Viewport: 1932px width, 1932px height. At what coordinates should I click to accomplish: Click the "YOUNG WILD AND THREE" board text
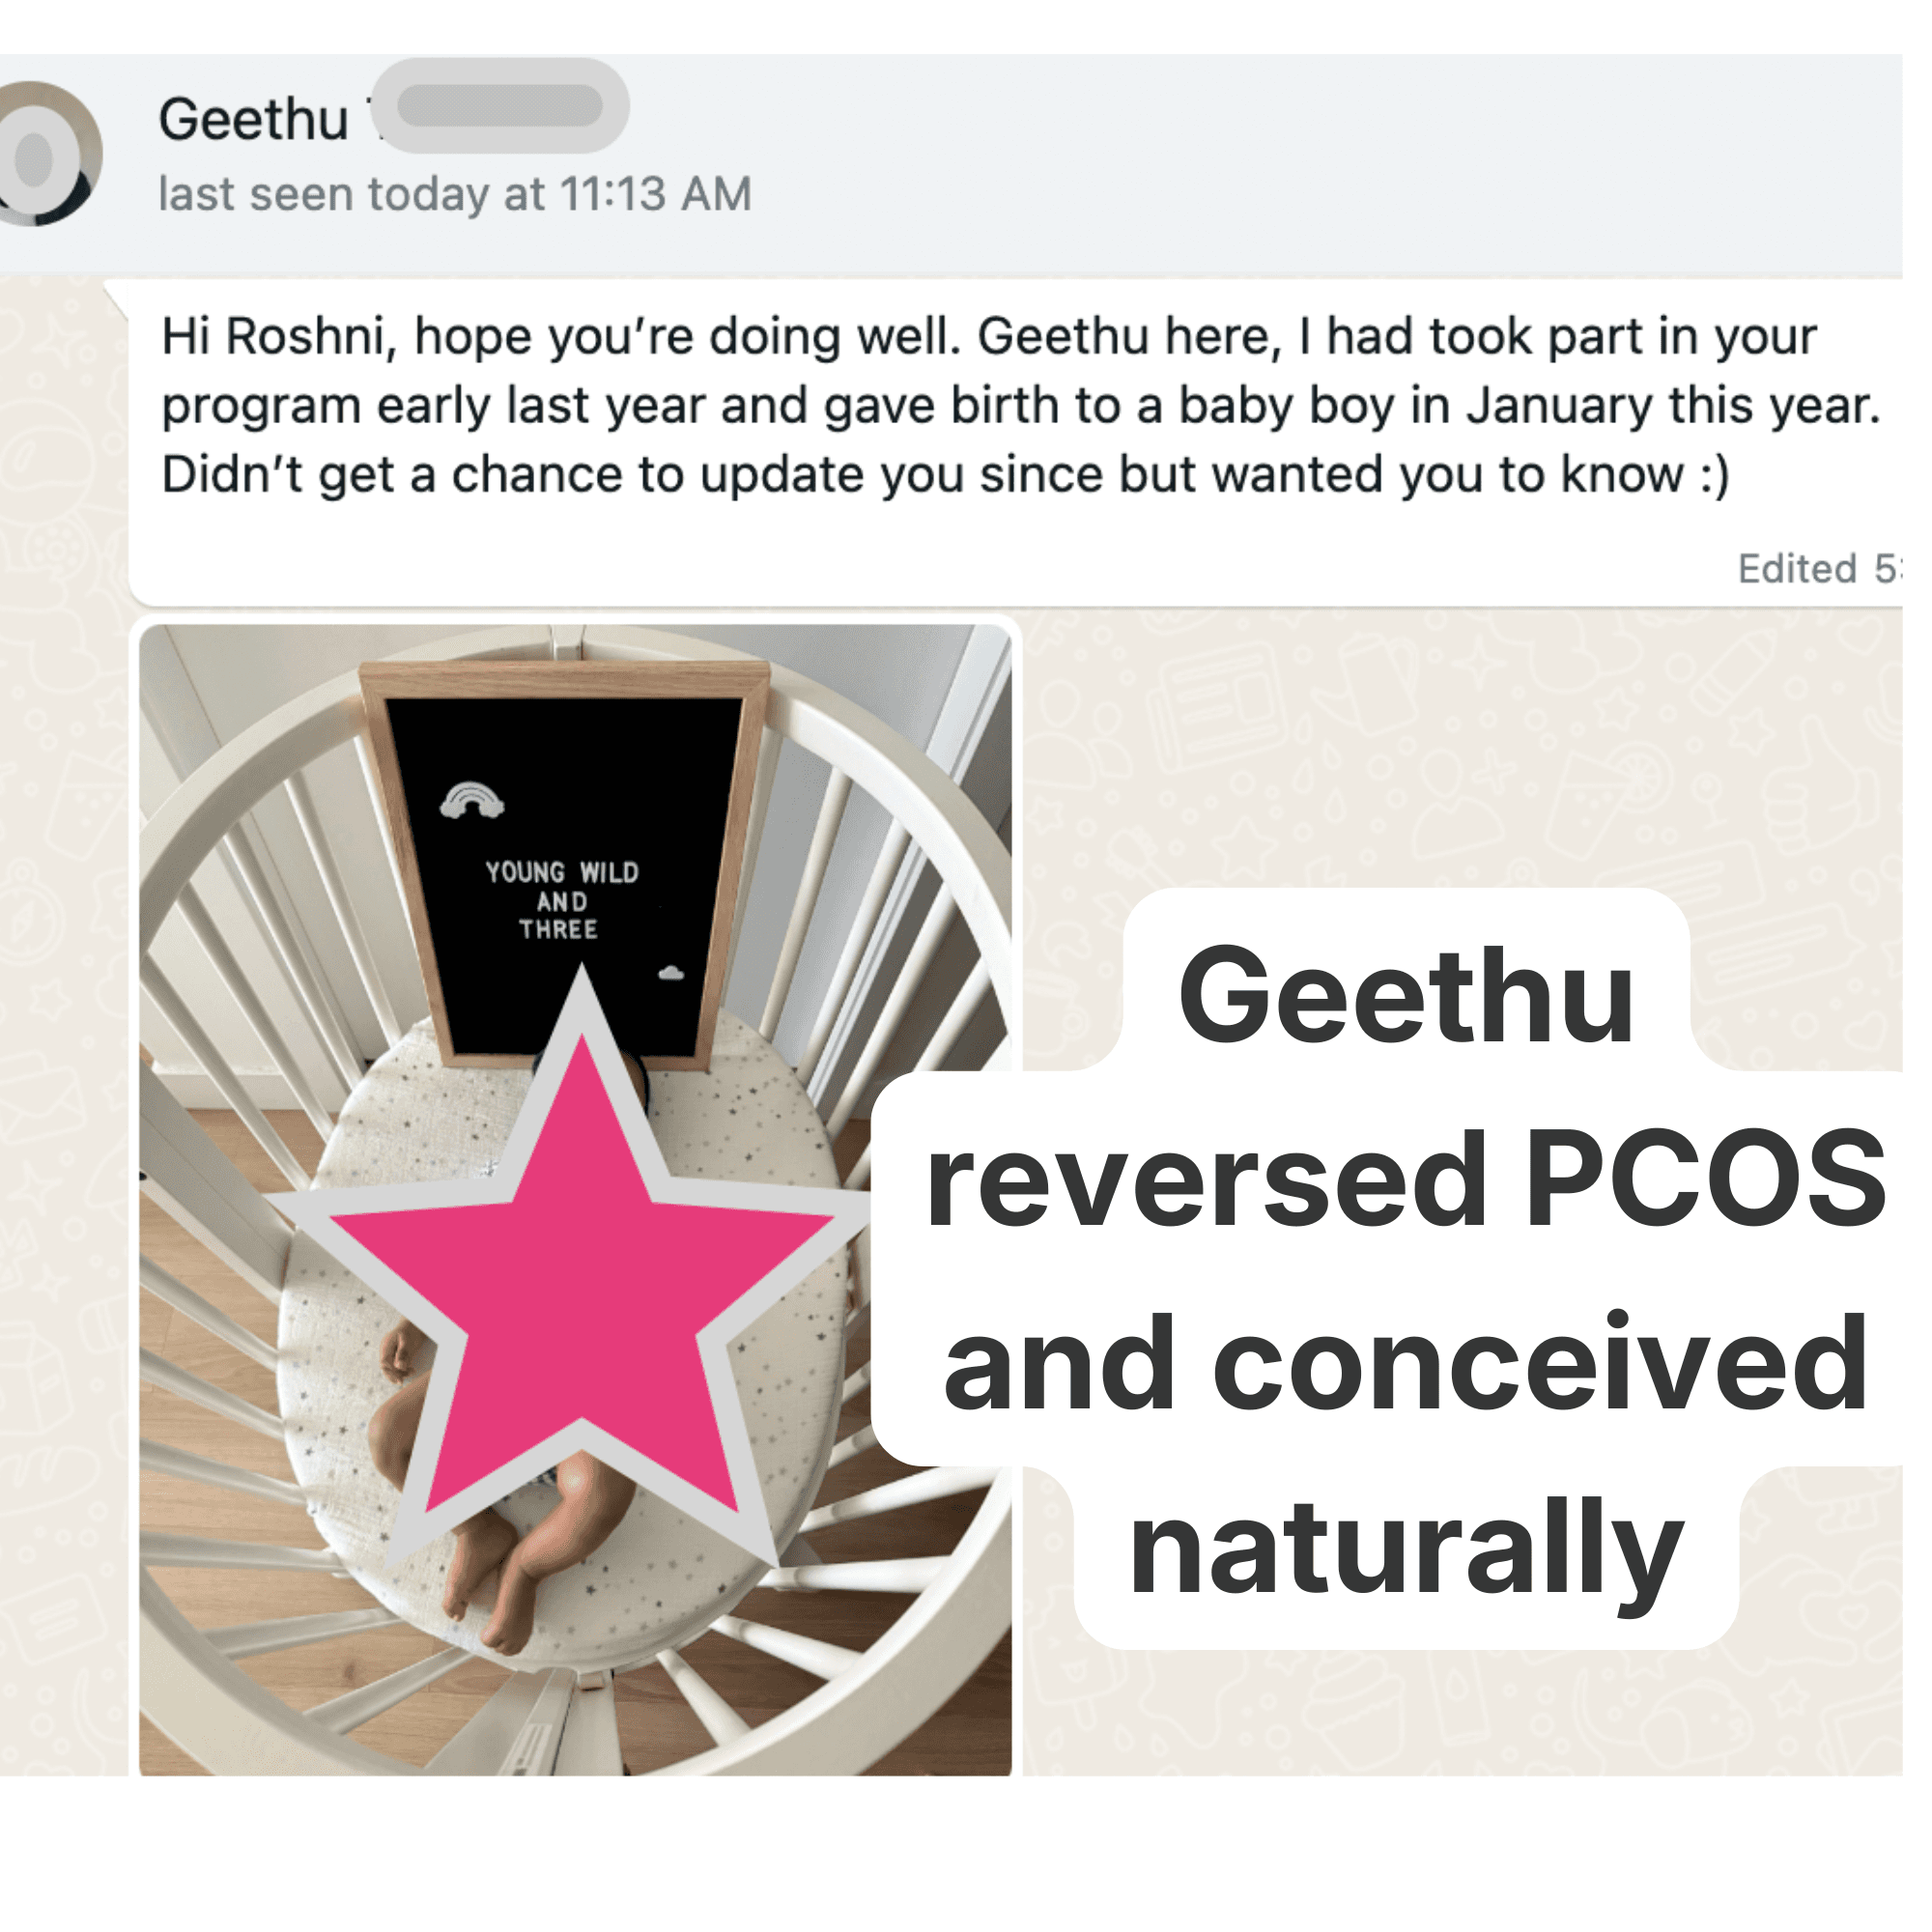[x=561, y=900]
